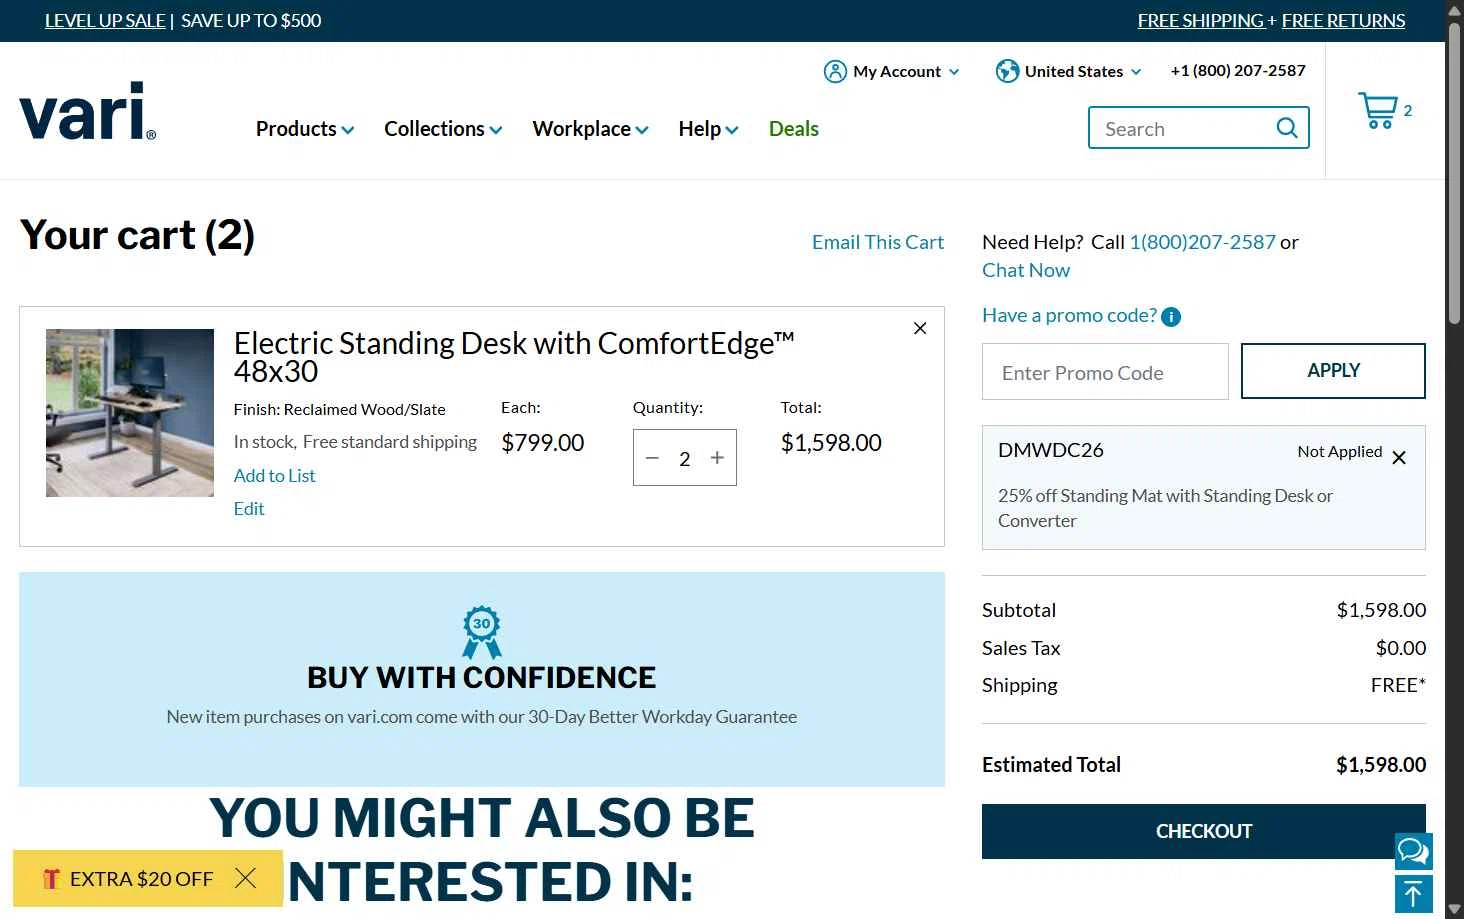
Task: Open Level Up Sale link
Action: point(105,21)
